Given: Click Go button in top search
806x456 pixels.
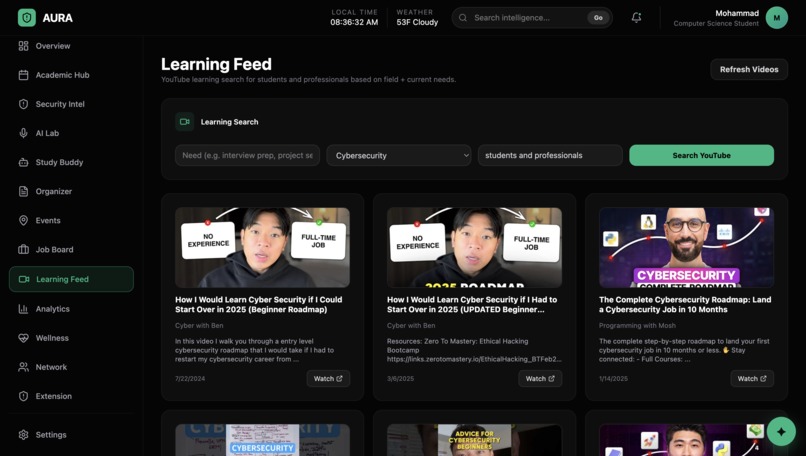Looking at the screenshot, I should (x=598, y=17).
